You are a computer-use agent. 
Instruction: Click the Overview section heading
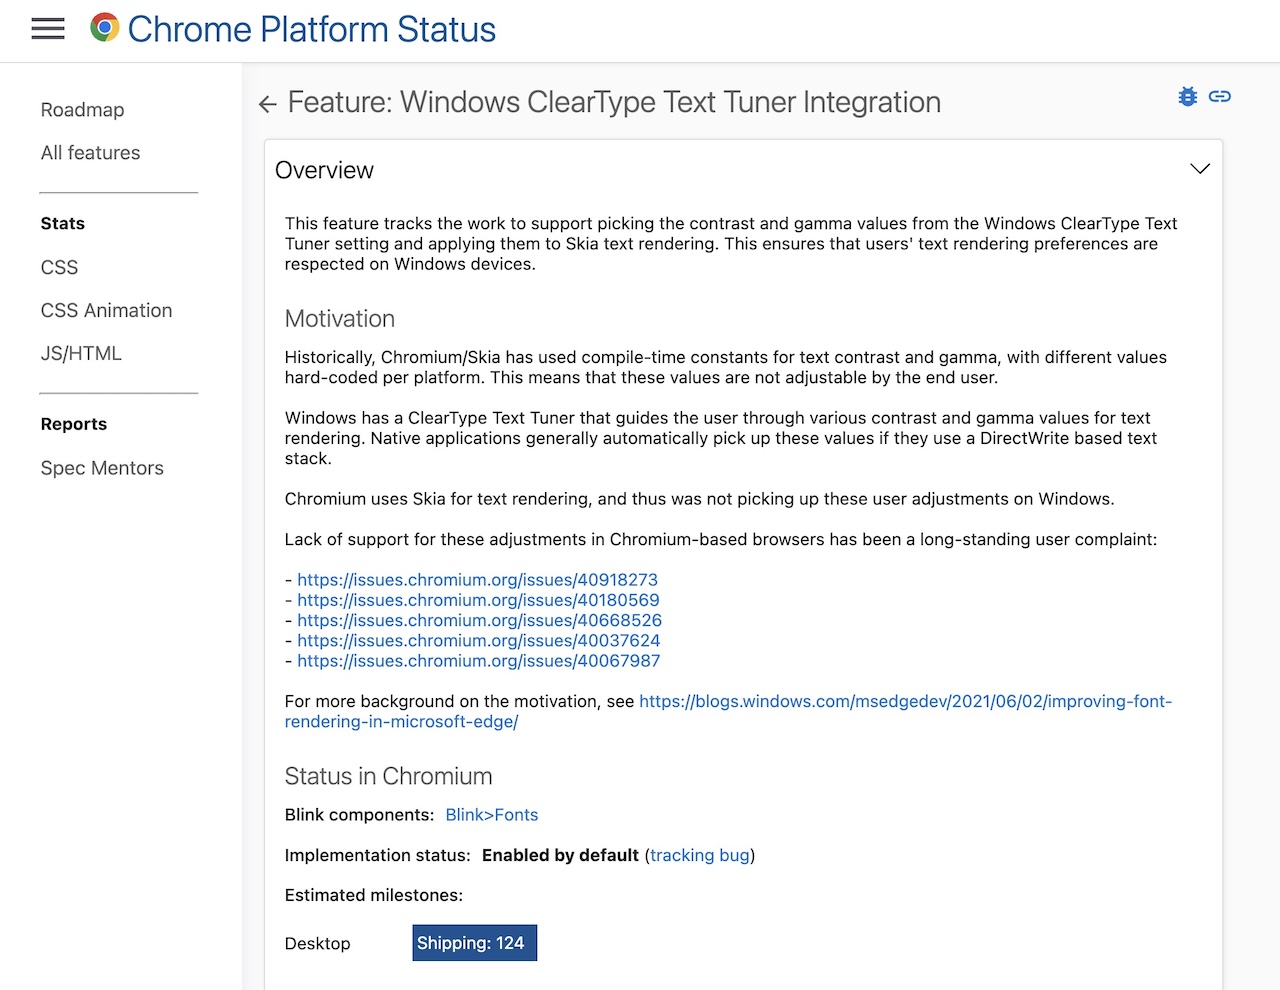(x=324, y=170)
